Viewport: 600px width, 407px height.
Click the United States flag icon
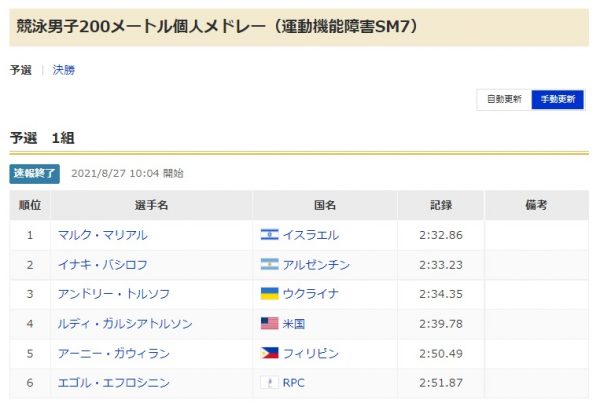click(x=268, y=324)
